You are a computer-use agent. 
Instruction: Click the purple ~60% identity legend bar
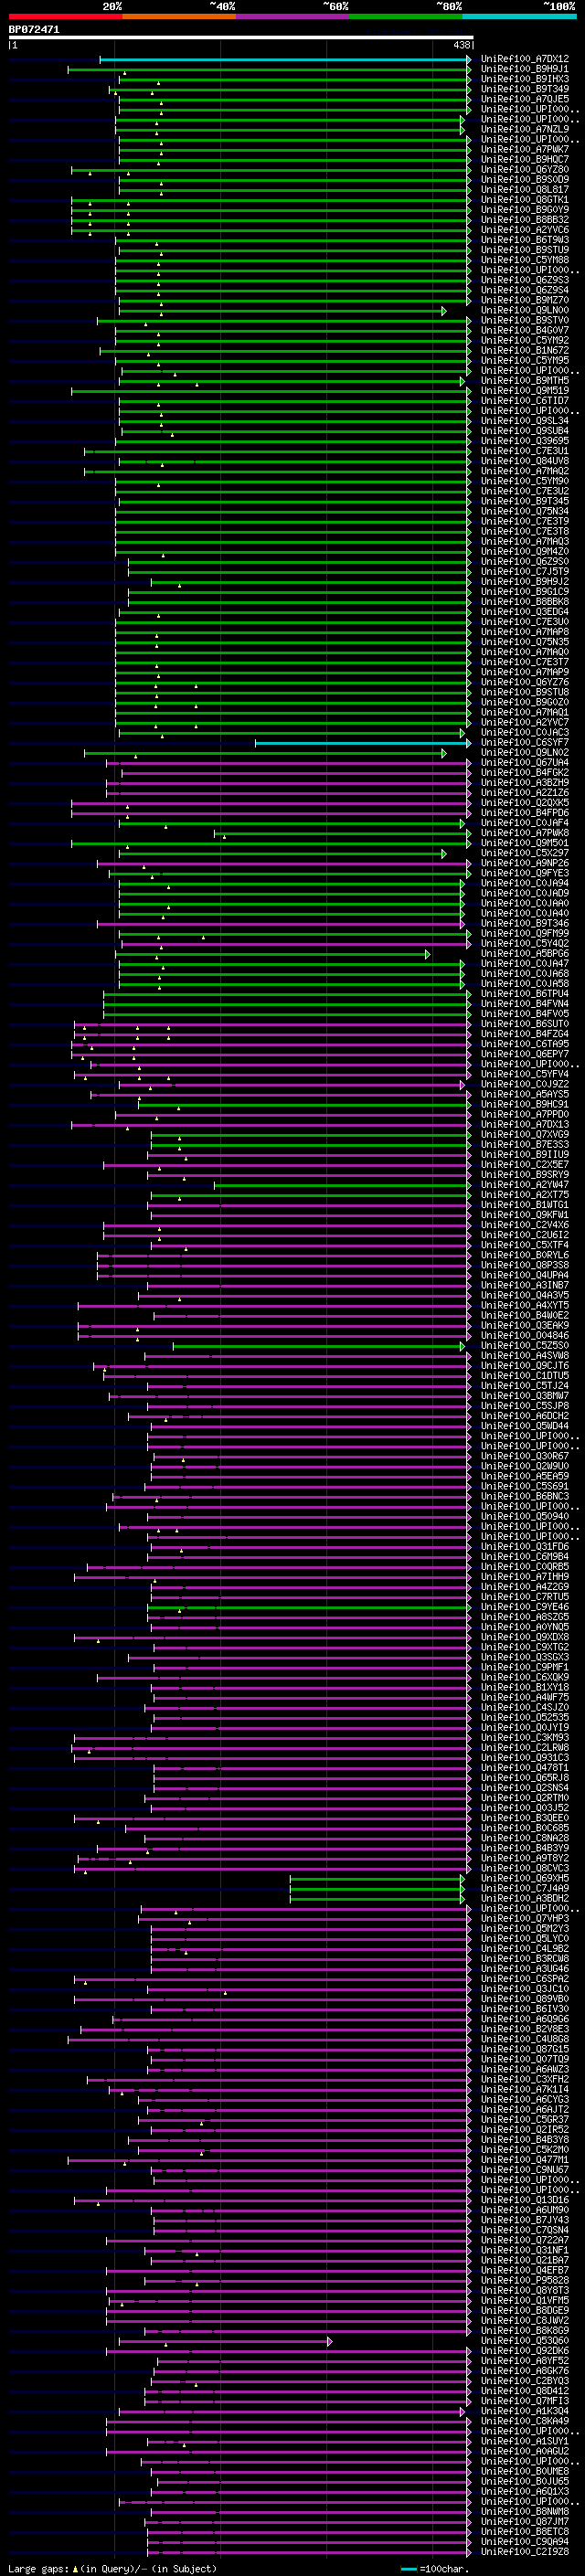click(x=292, y=16)
